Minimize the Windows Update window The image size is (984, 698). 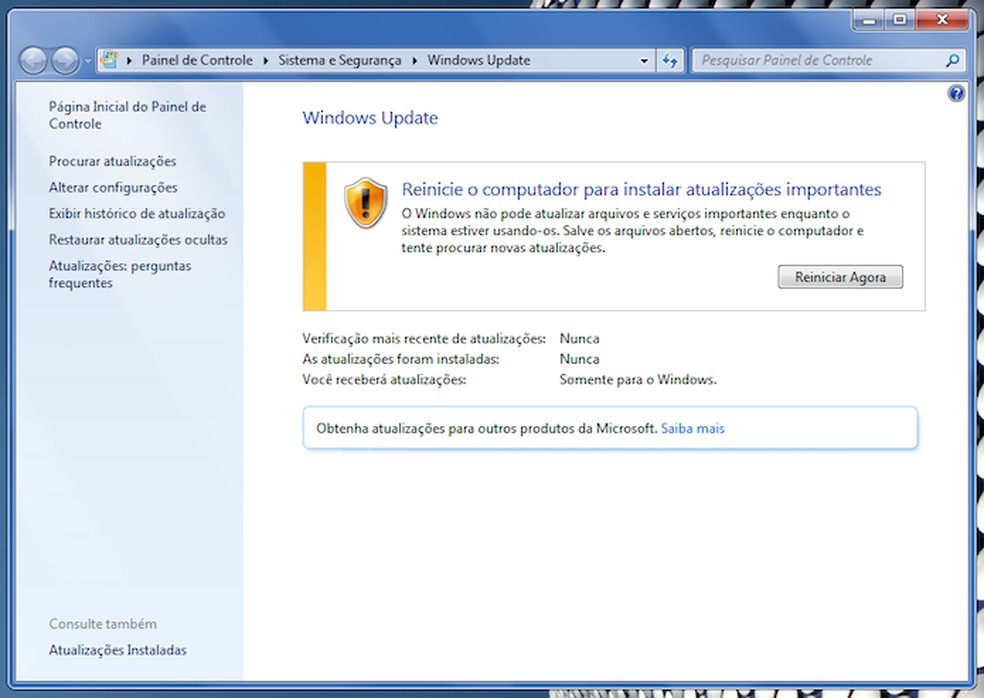[869, 20]
